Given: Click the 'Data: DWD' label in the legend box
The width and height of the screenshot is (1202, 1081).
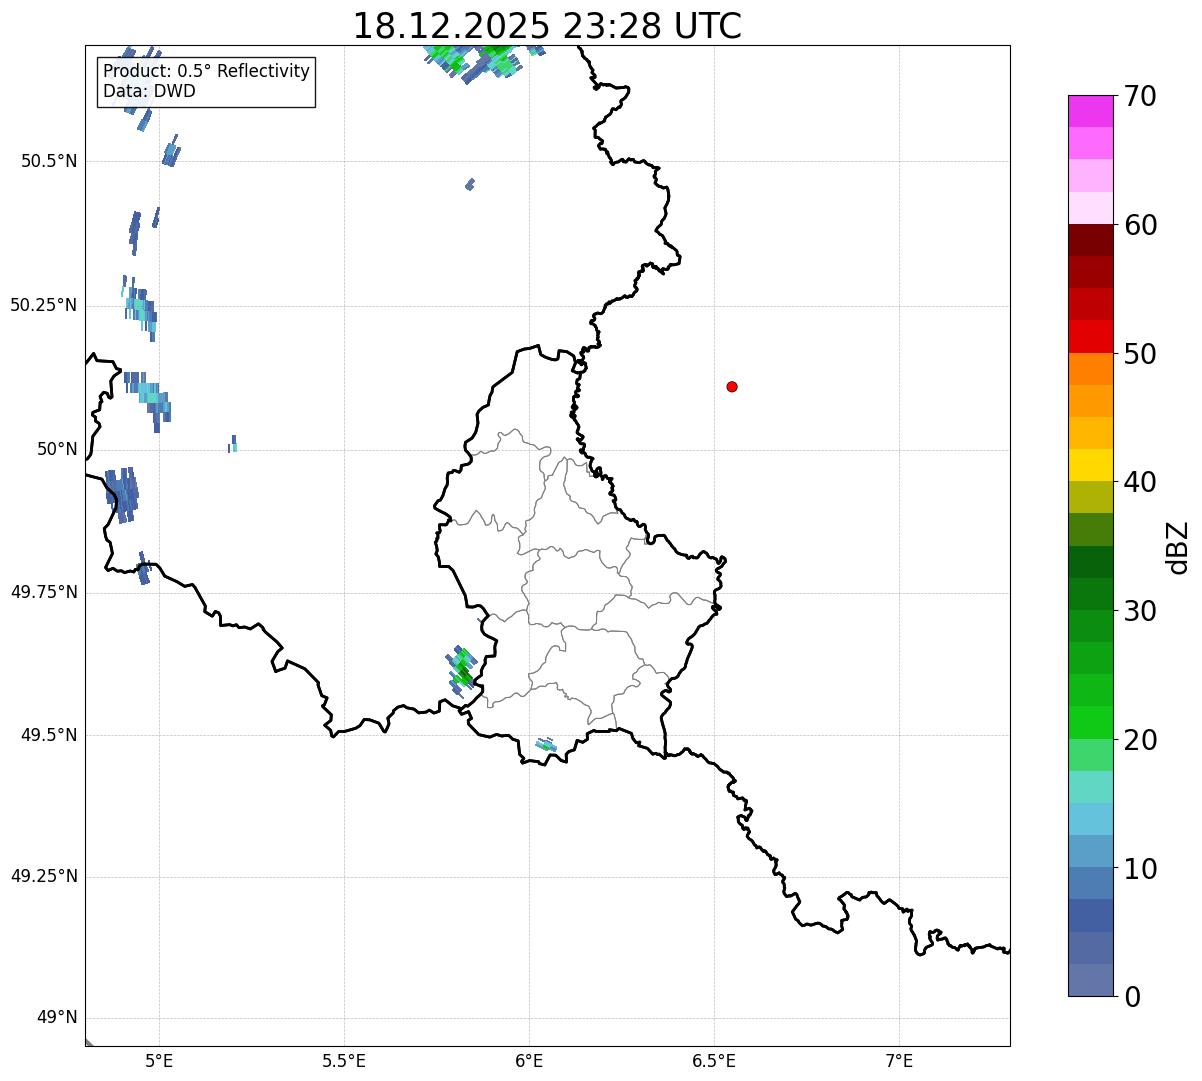Looking at the screenshot, I should (149, 92).
